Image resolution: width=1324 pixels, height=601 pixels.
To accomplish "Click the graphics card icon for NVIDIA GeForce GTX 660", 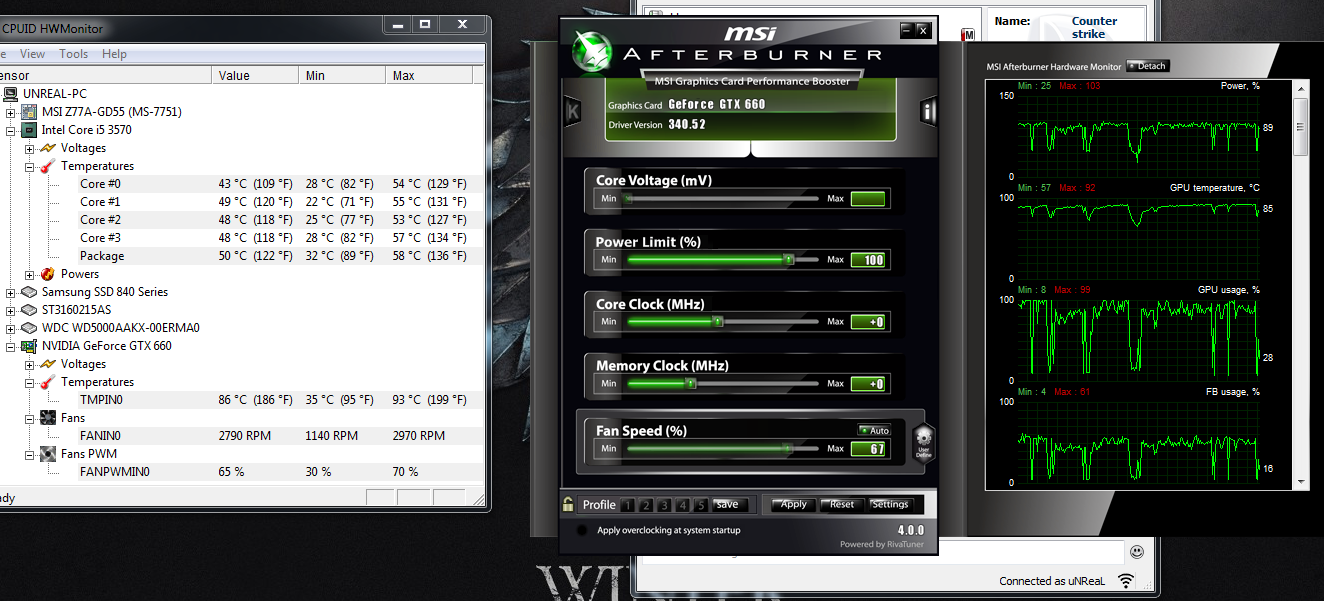I will 29,346.
